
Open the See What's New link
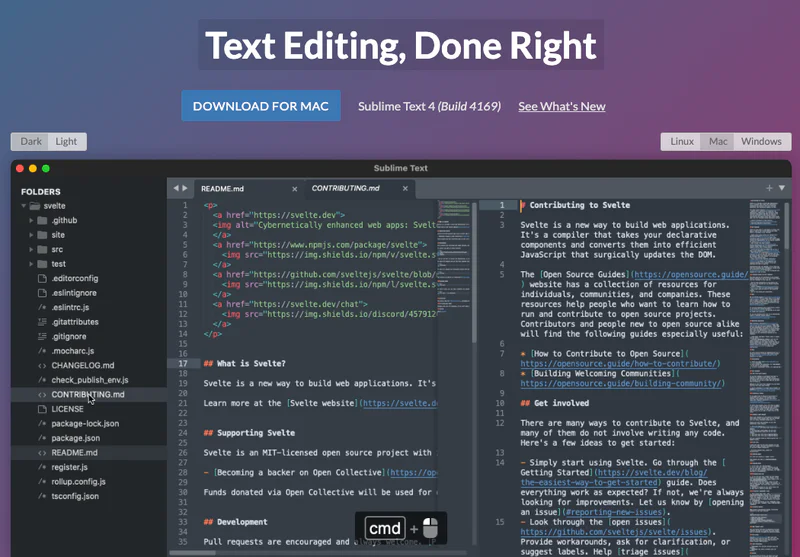pyautogui.click(x=562, y=106)
